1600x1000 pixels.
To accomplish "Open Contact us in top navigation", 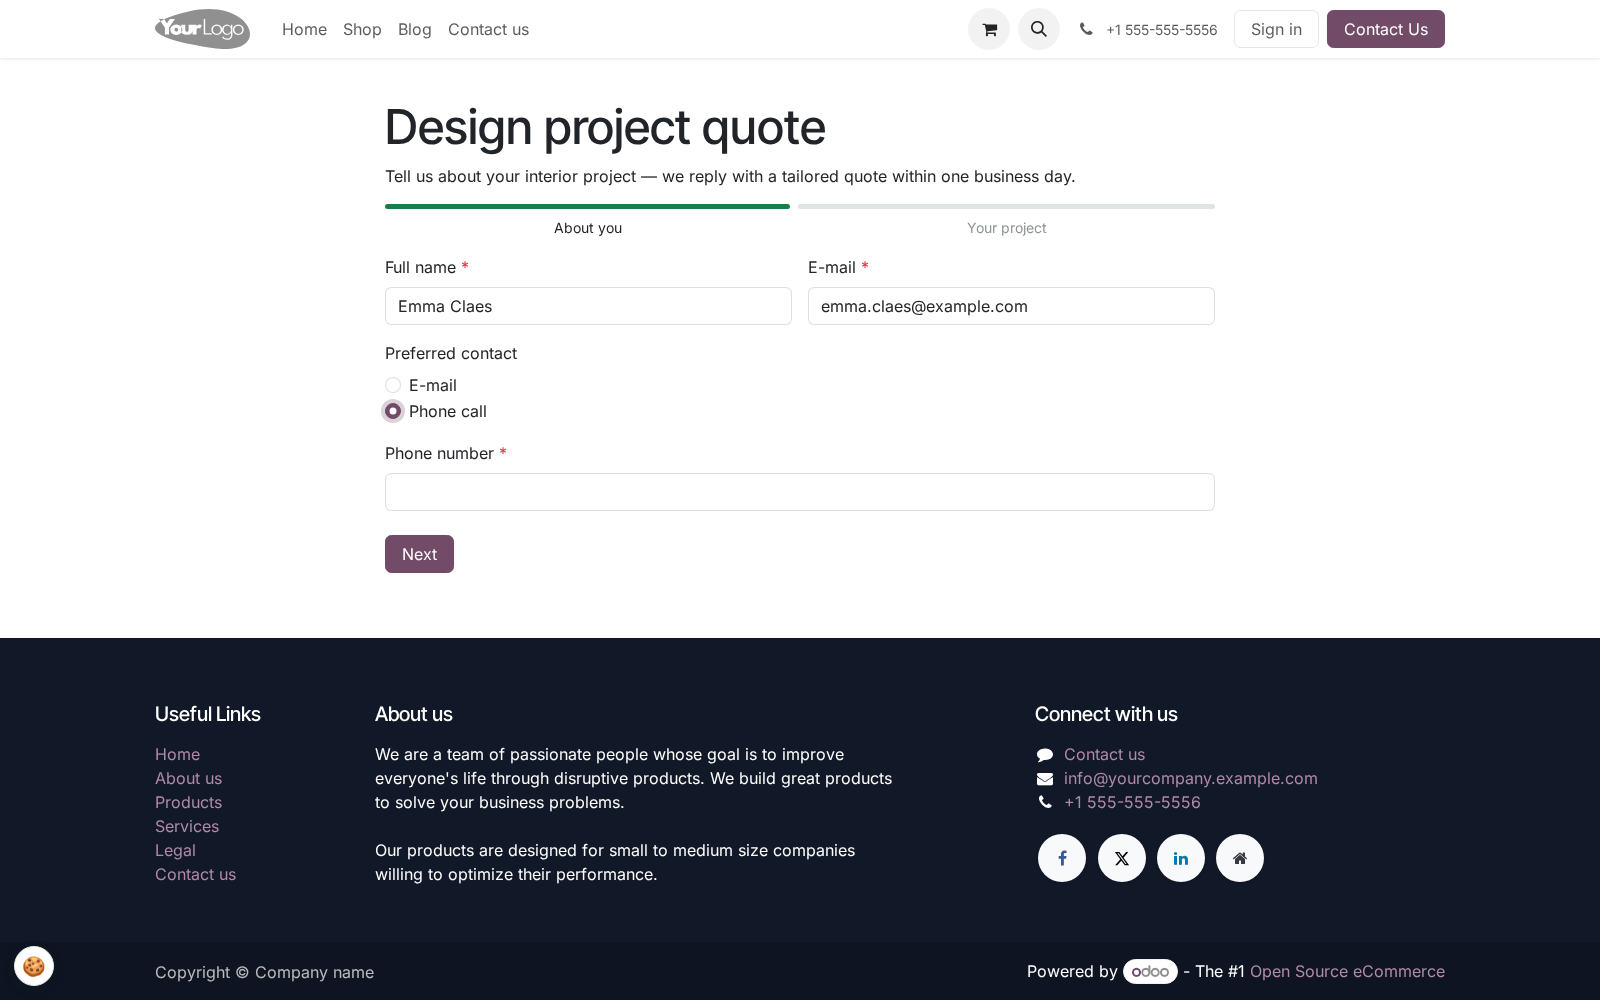I will pyautogui.click(x=488, y=29).
